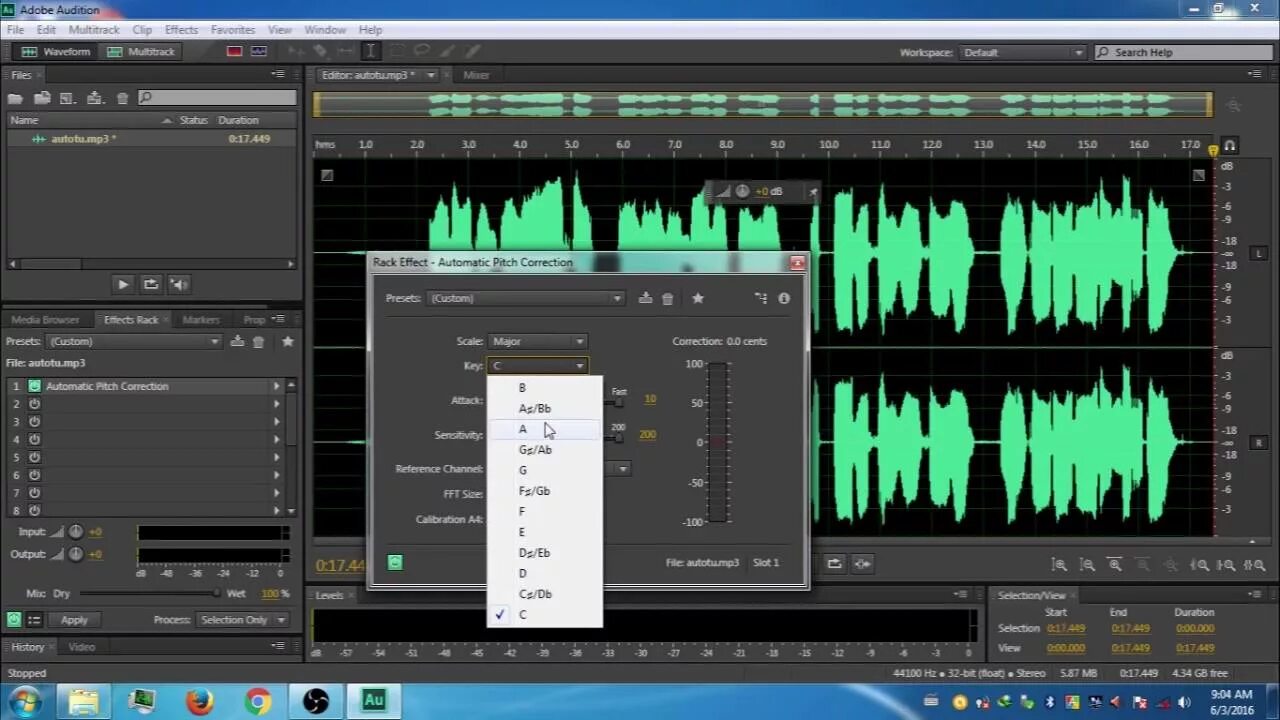Toggle auto-play speaker in Files panel
Screen dimensions: 1280x720
[x=179, y=284]
